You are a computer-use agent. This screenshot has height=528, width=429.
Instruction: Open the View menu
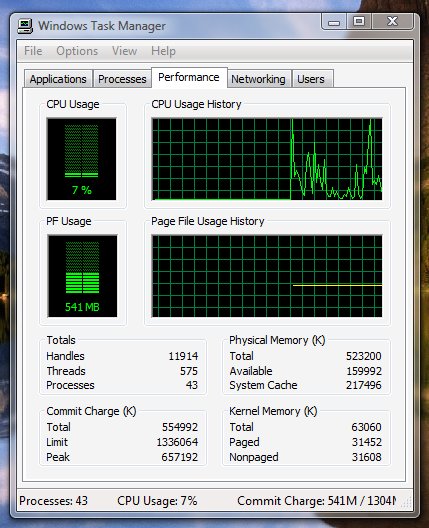(x=125, y=51)
